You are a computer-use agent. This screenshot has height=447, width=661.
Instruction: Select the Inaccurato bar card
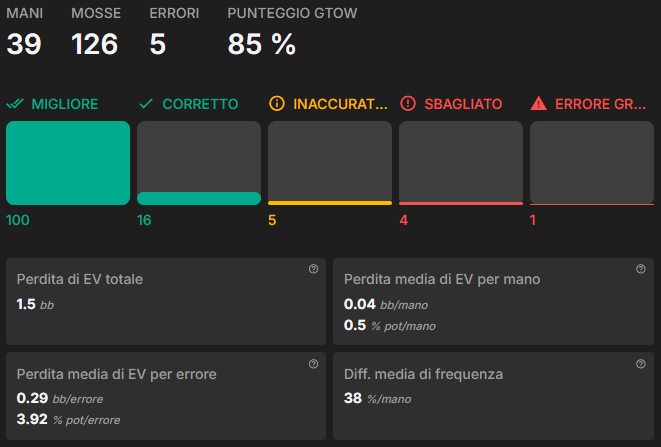click(330, 163)
